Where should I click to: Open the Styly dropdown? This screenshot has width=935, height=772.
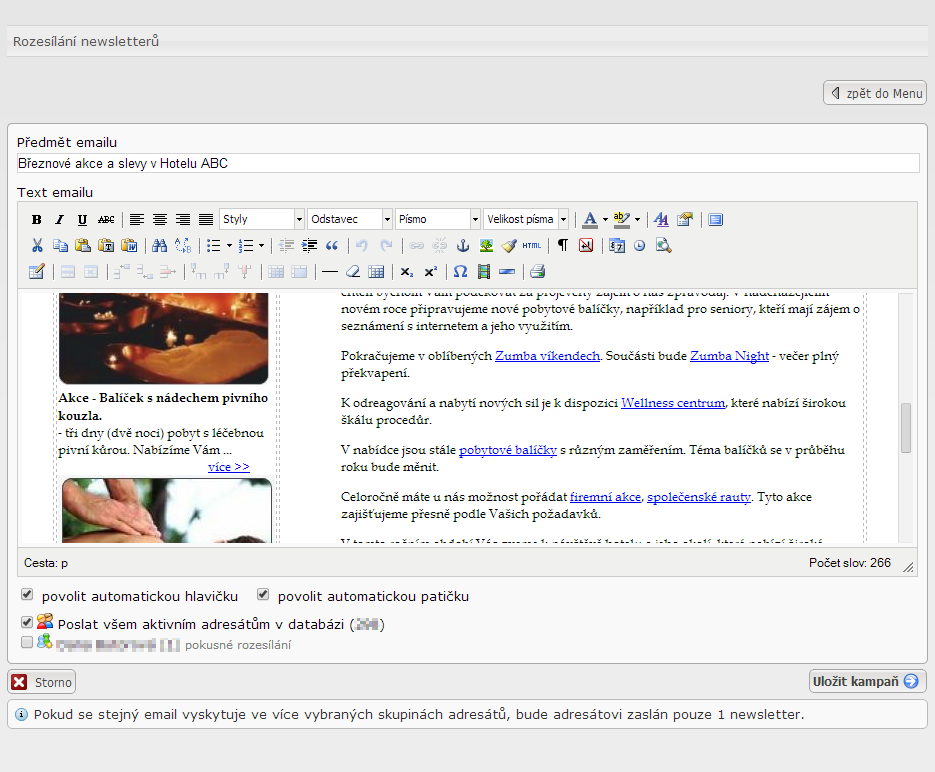tap(262, 219)
